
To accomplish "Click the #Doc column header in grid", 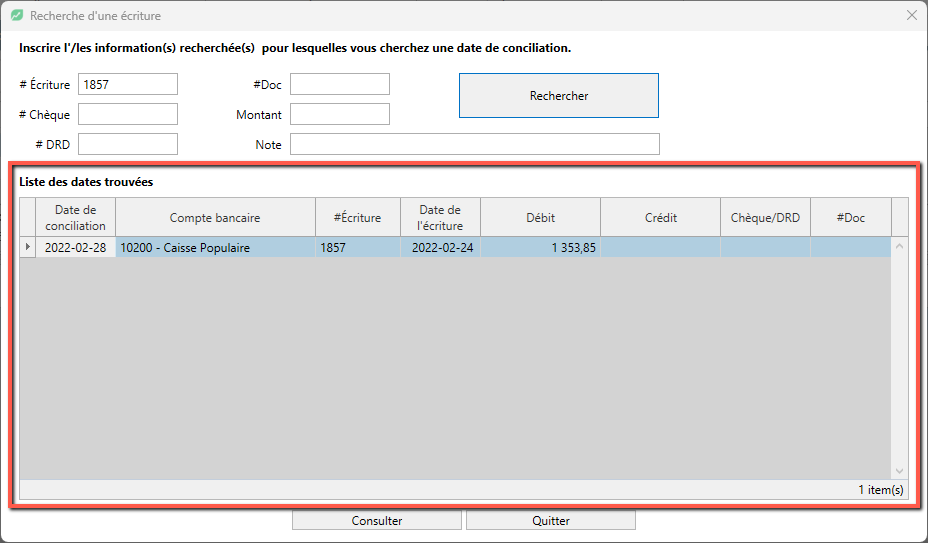I will [x=851, y=217].
